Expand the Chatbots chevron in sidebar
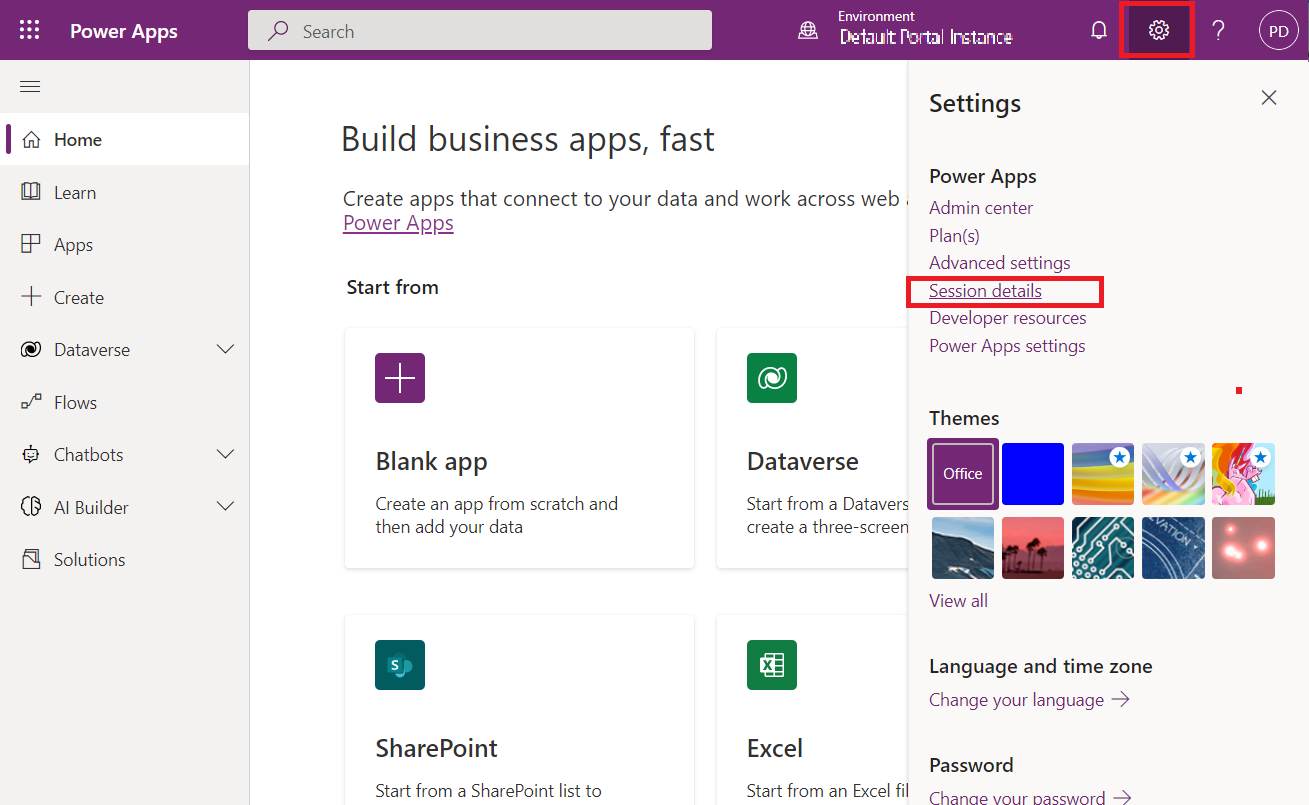This screenshot has height=805, width=1309. point(226,454)
